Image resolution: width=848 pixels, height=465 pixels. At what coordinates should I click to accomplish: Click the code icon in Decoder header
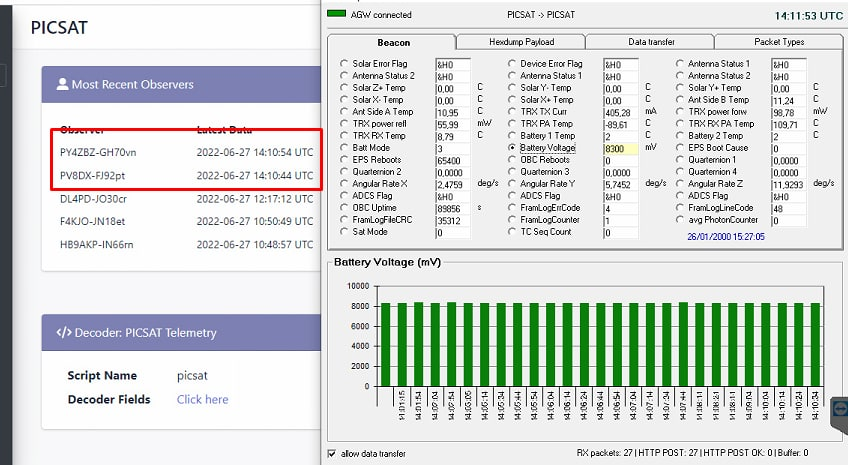[64, 332]
